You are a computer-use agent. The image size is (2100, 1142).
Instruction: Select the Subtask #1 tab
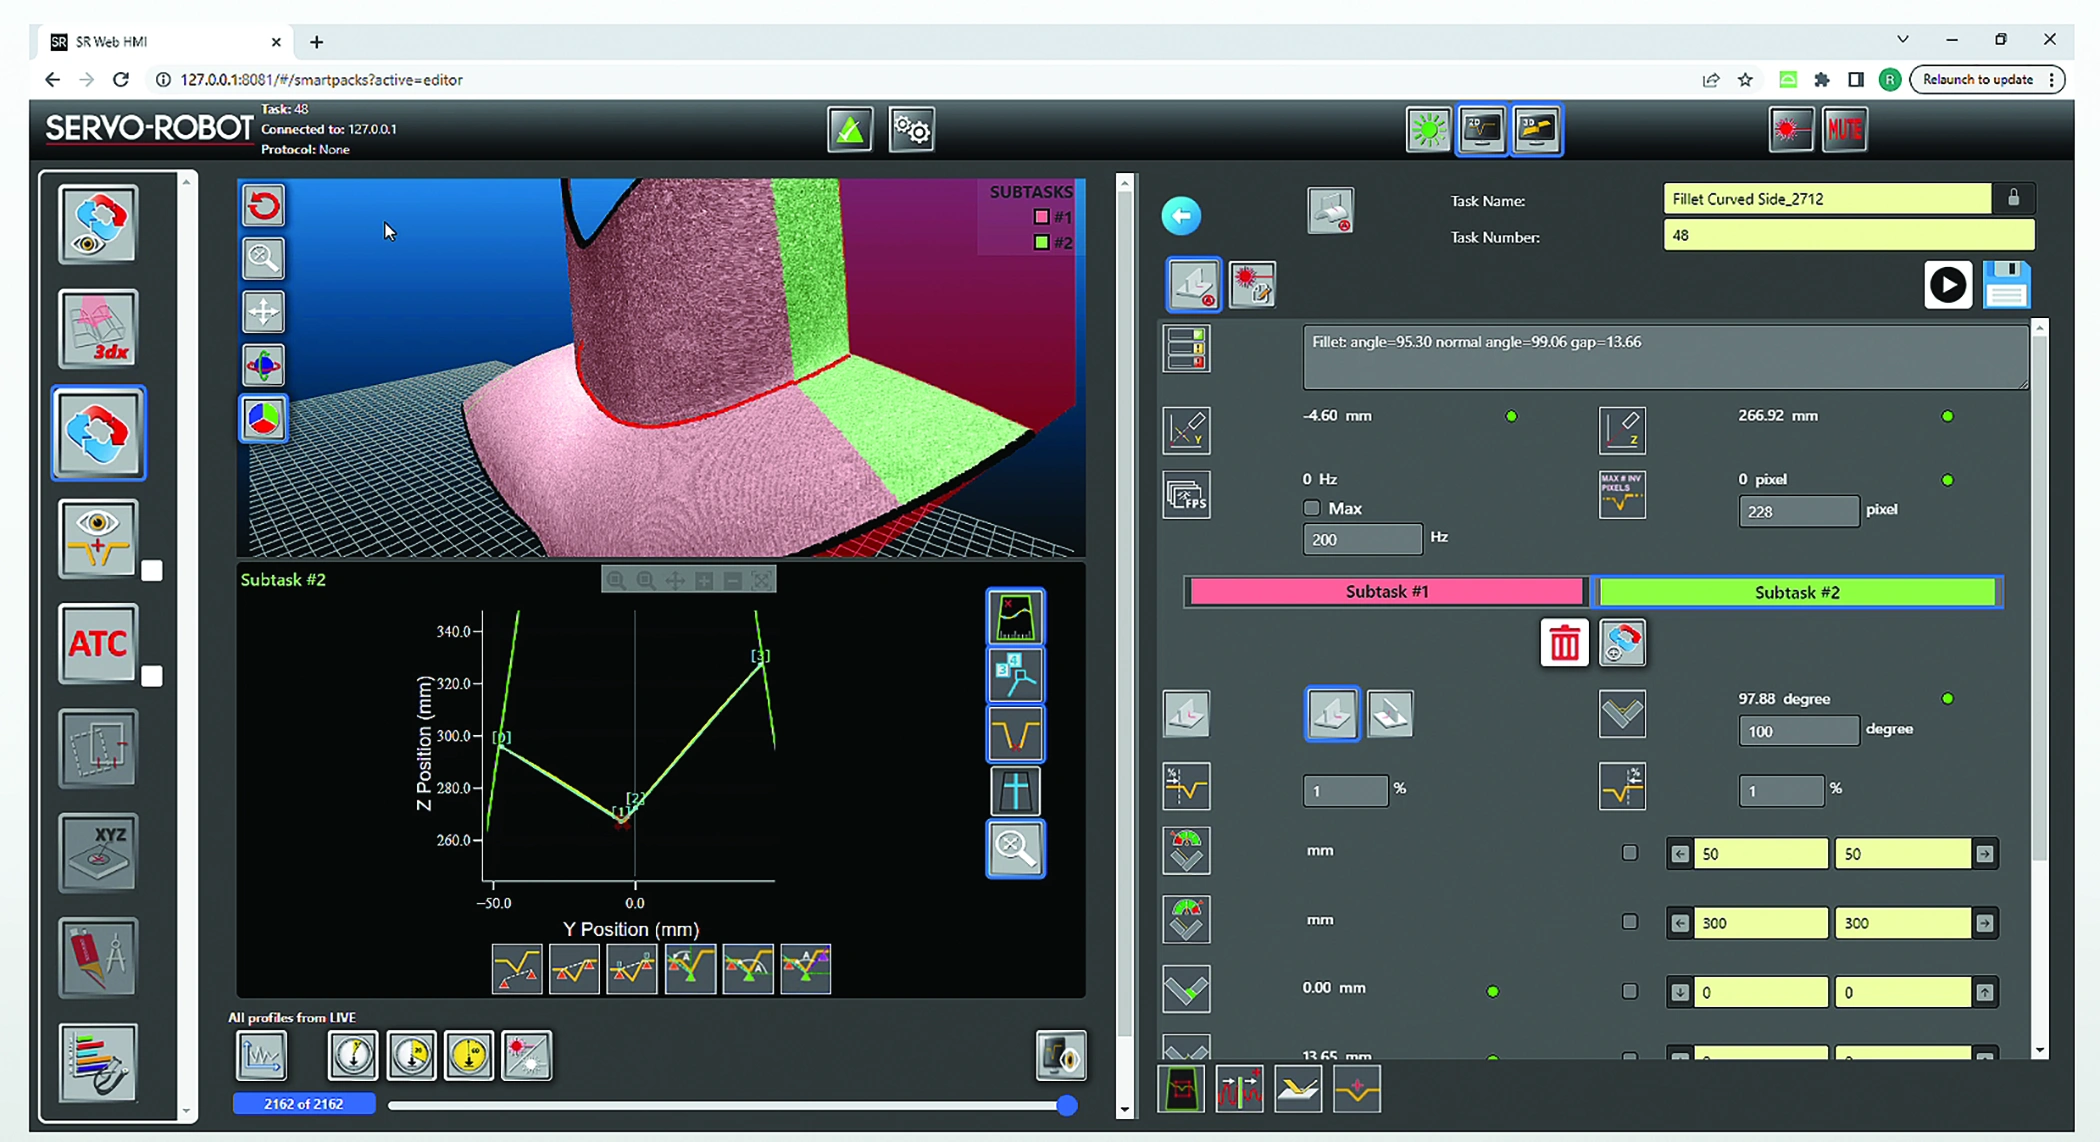[x=1387, y=592]
